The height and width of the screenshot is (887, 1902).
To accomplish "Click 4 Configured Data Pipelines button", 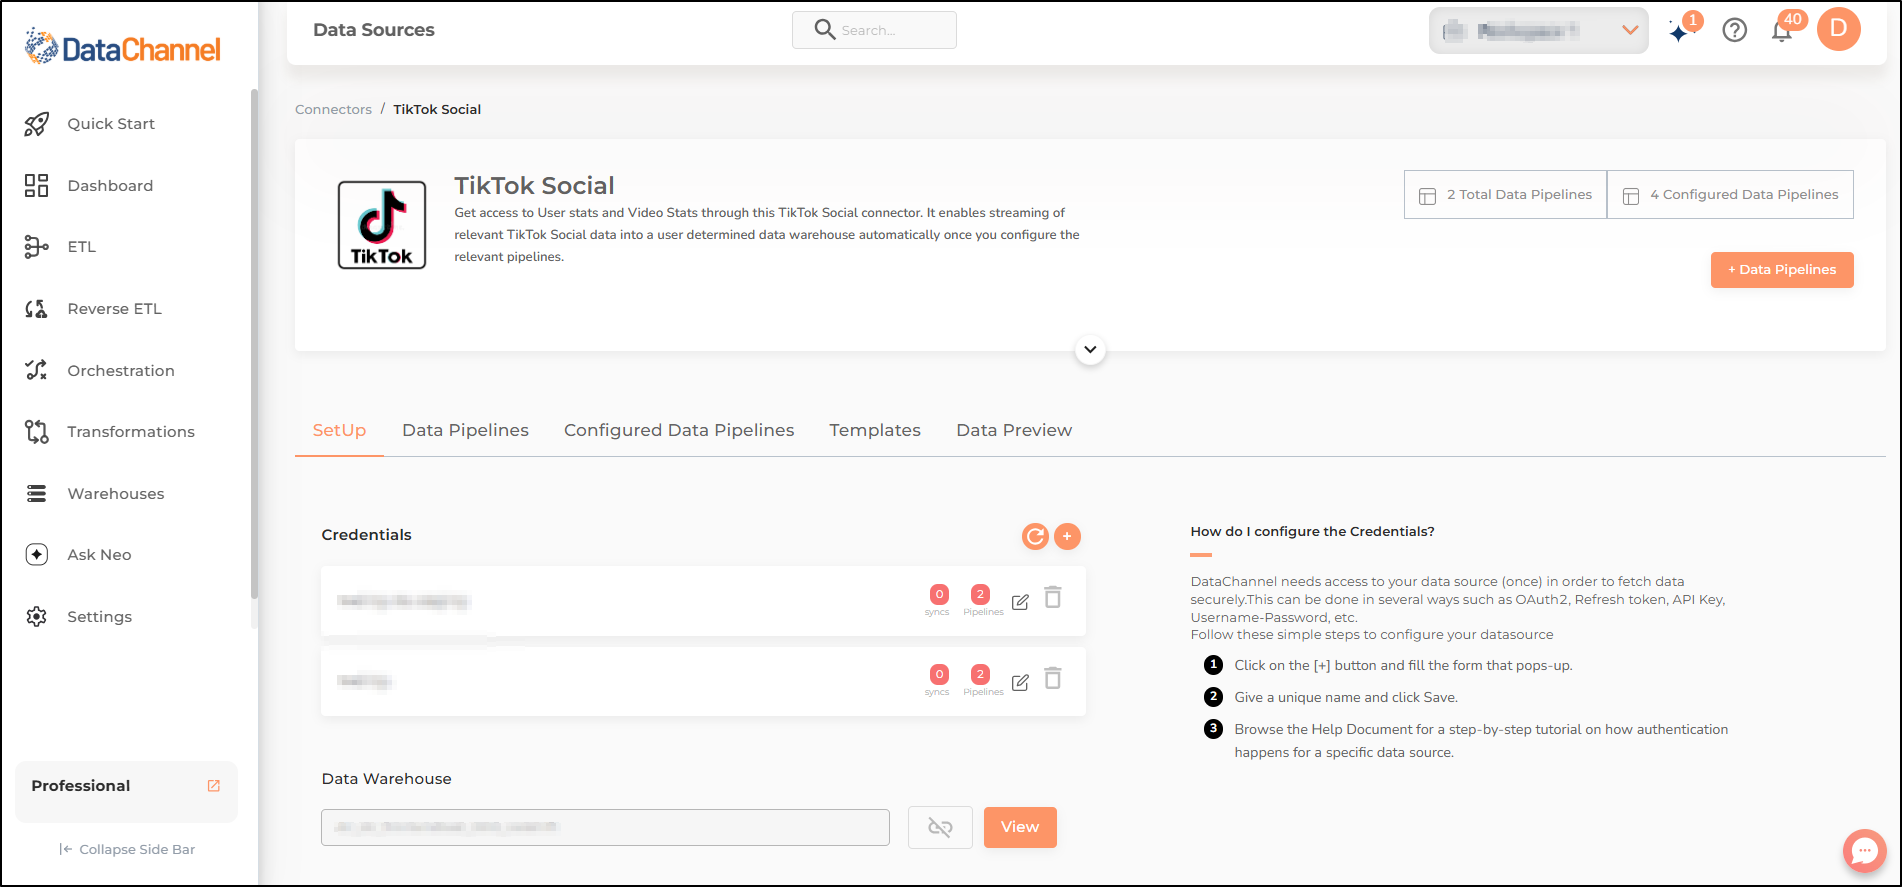I will pyautogui.click(x=1730, y=195).
